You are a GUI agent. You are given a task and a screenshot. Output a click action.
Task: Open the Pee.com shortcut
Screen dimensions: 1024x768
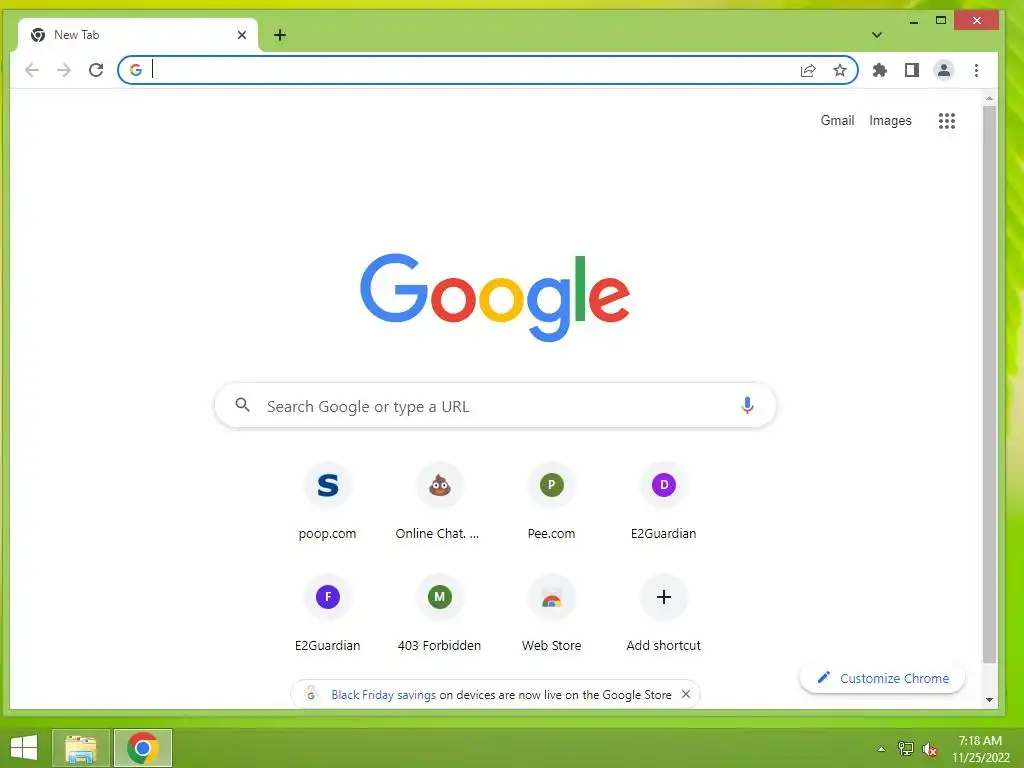[552, 502]
